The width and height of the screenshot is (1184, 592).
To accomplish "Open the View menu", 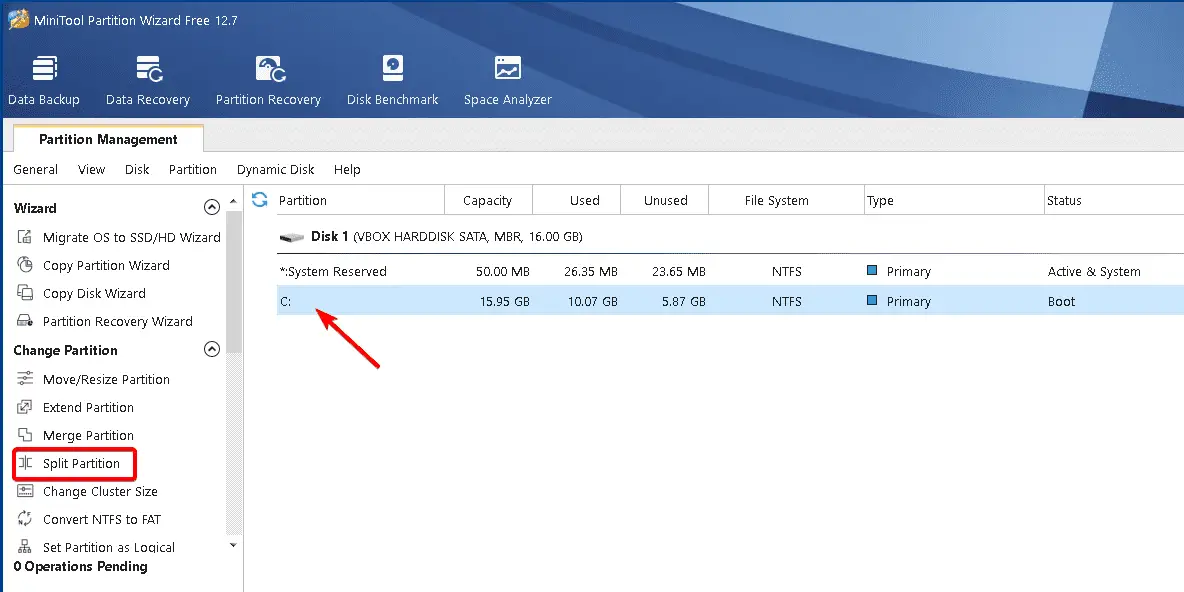I will point(91,169).
